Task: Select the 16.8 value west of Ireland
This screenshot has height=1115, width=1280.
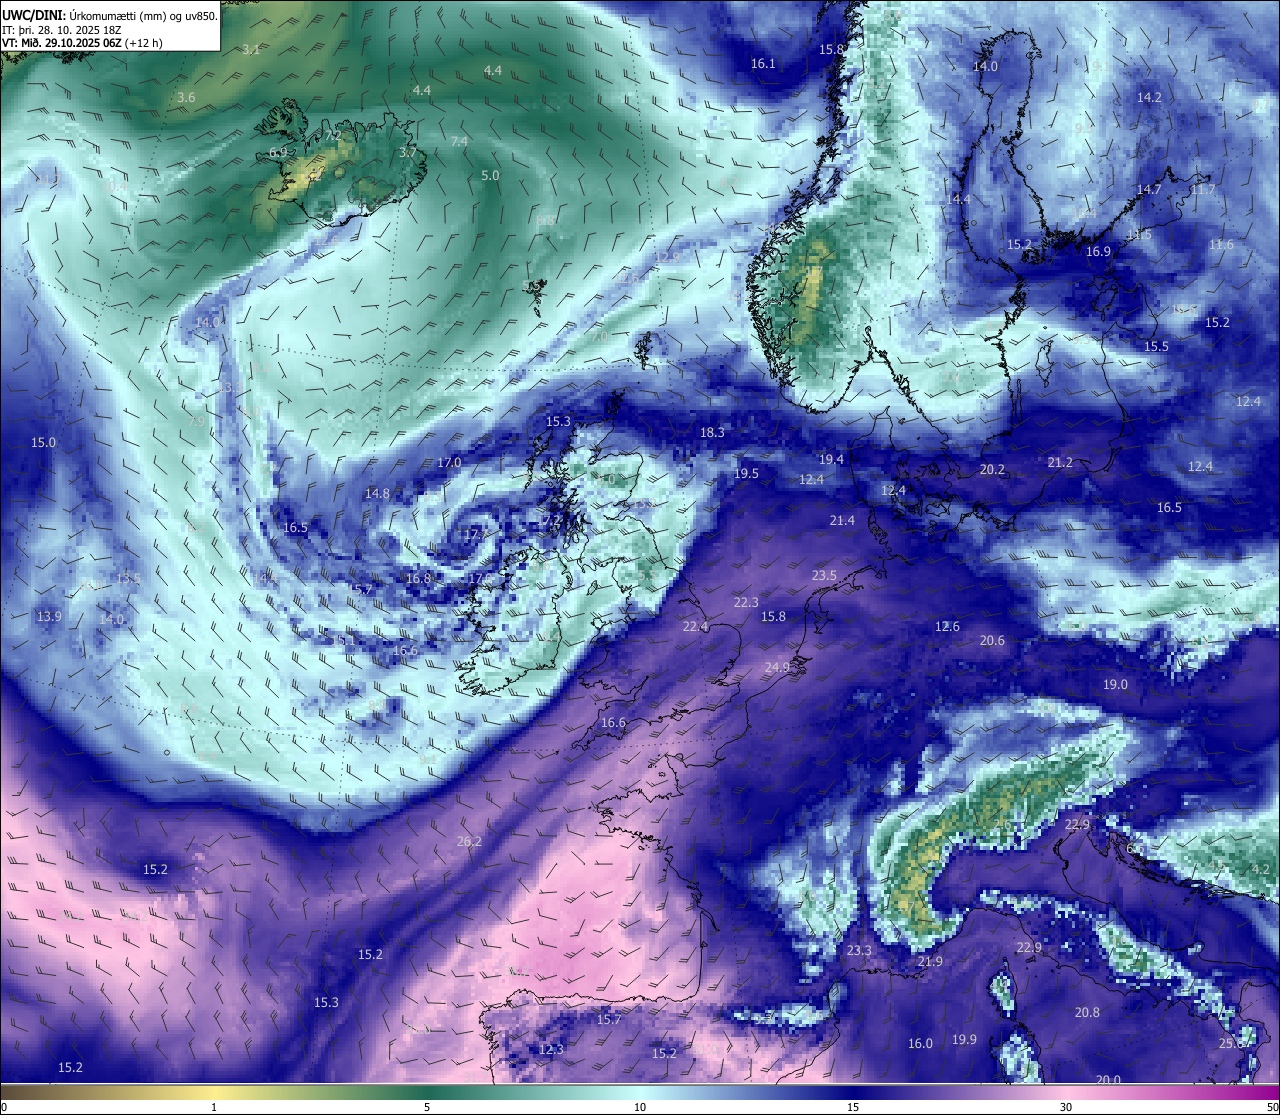Action: click(418, 578)
